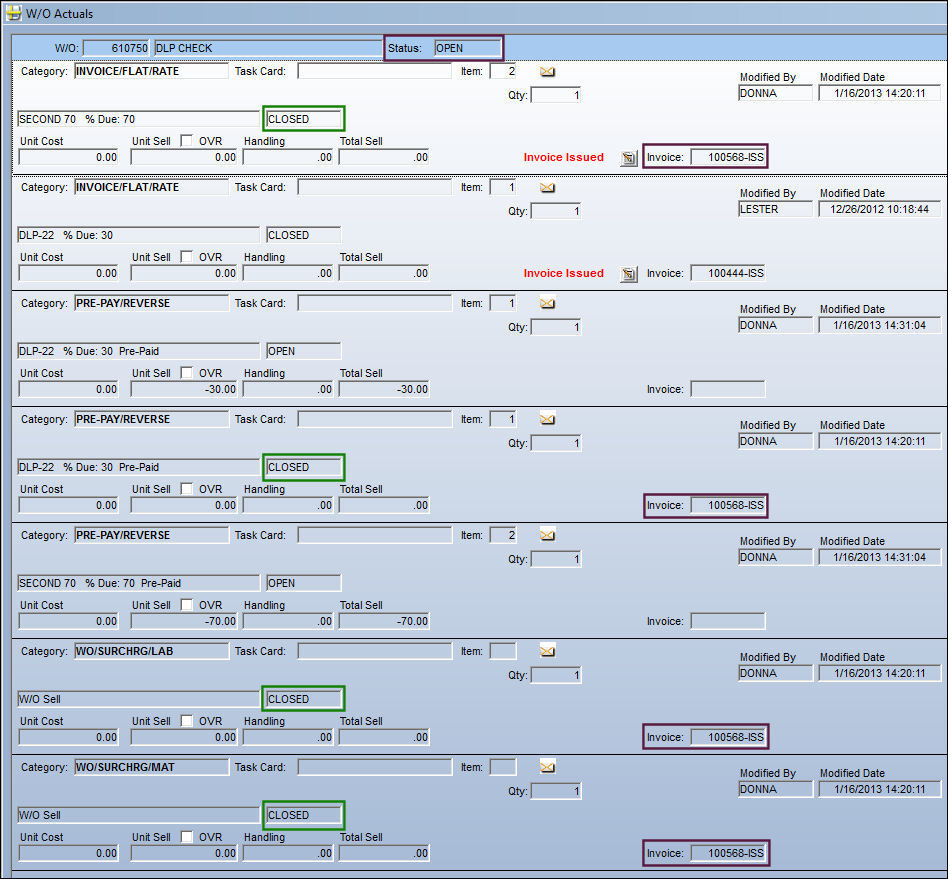Click the Invoice Issued text beside invoice 100444-ISS
Screen dimensions: 948x879
tap(563, 273)
